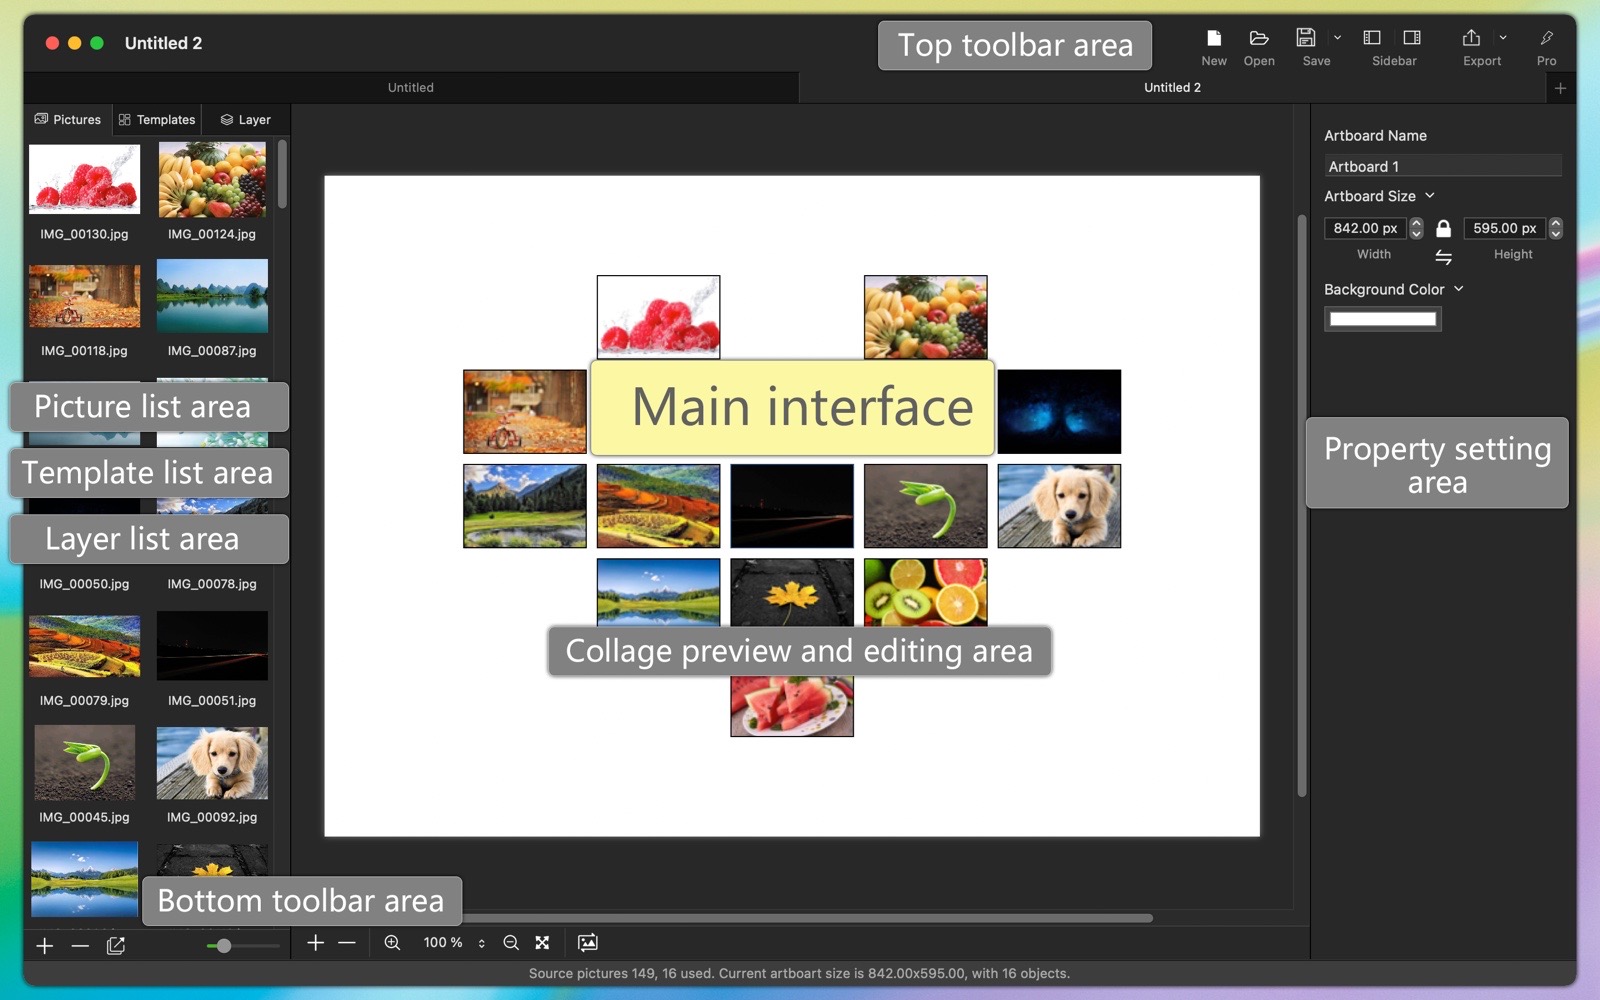Click the Pro upgrade icon

click(1546, 39)
